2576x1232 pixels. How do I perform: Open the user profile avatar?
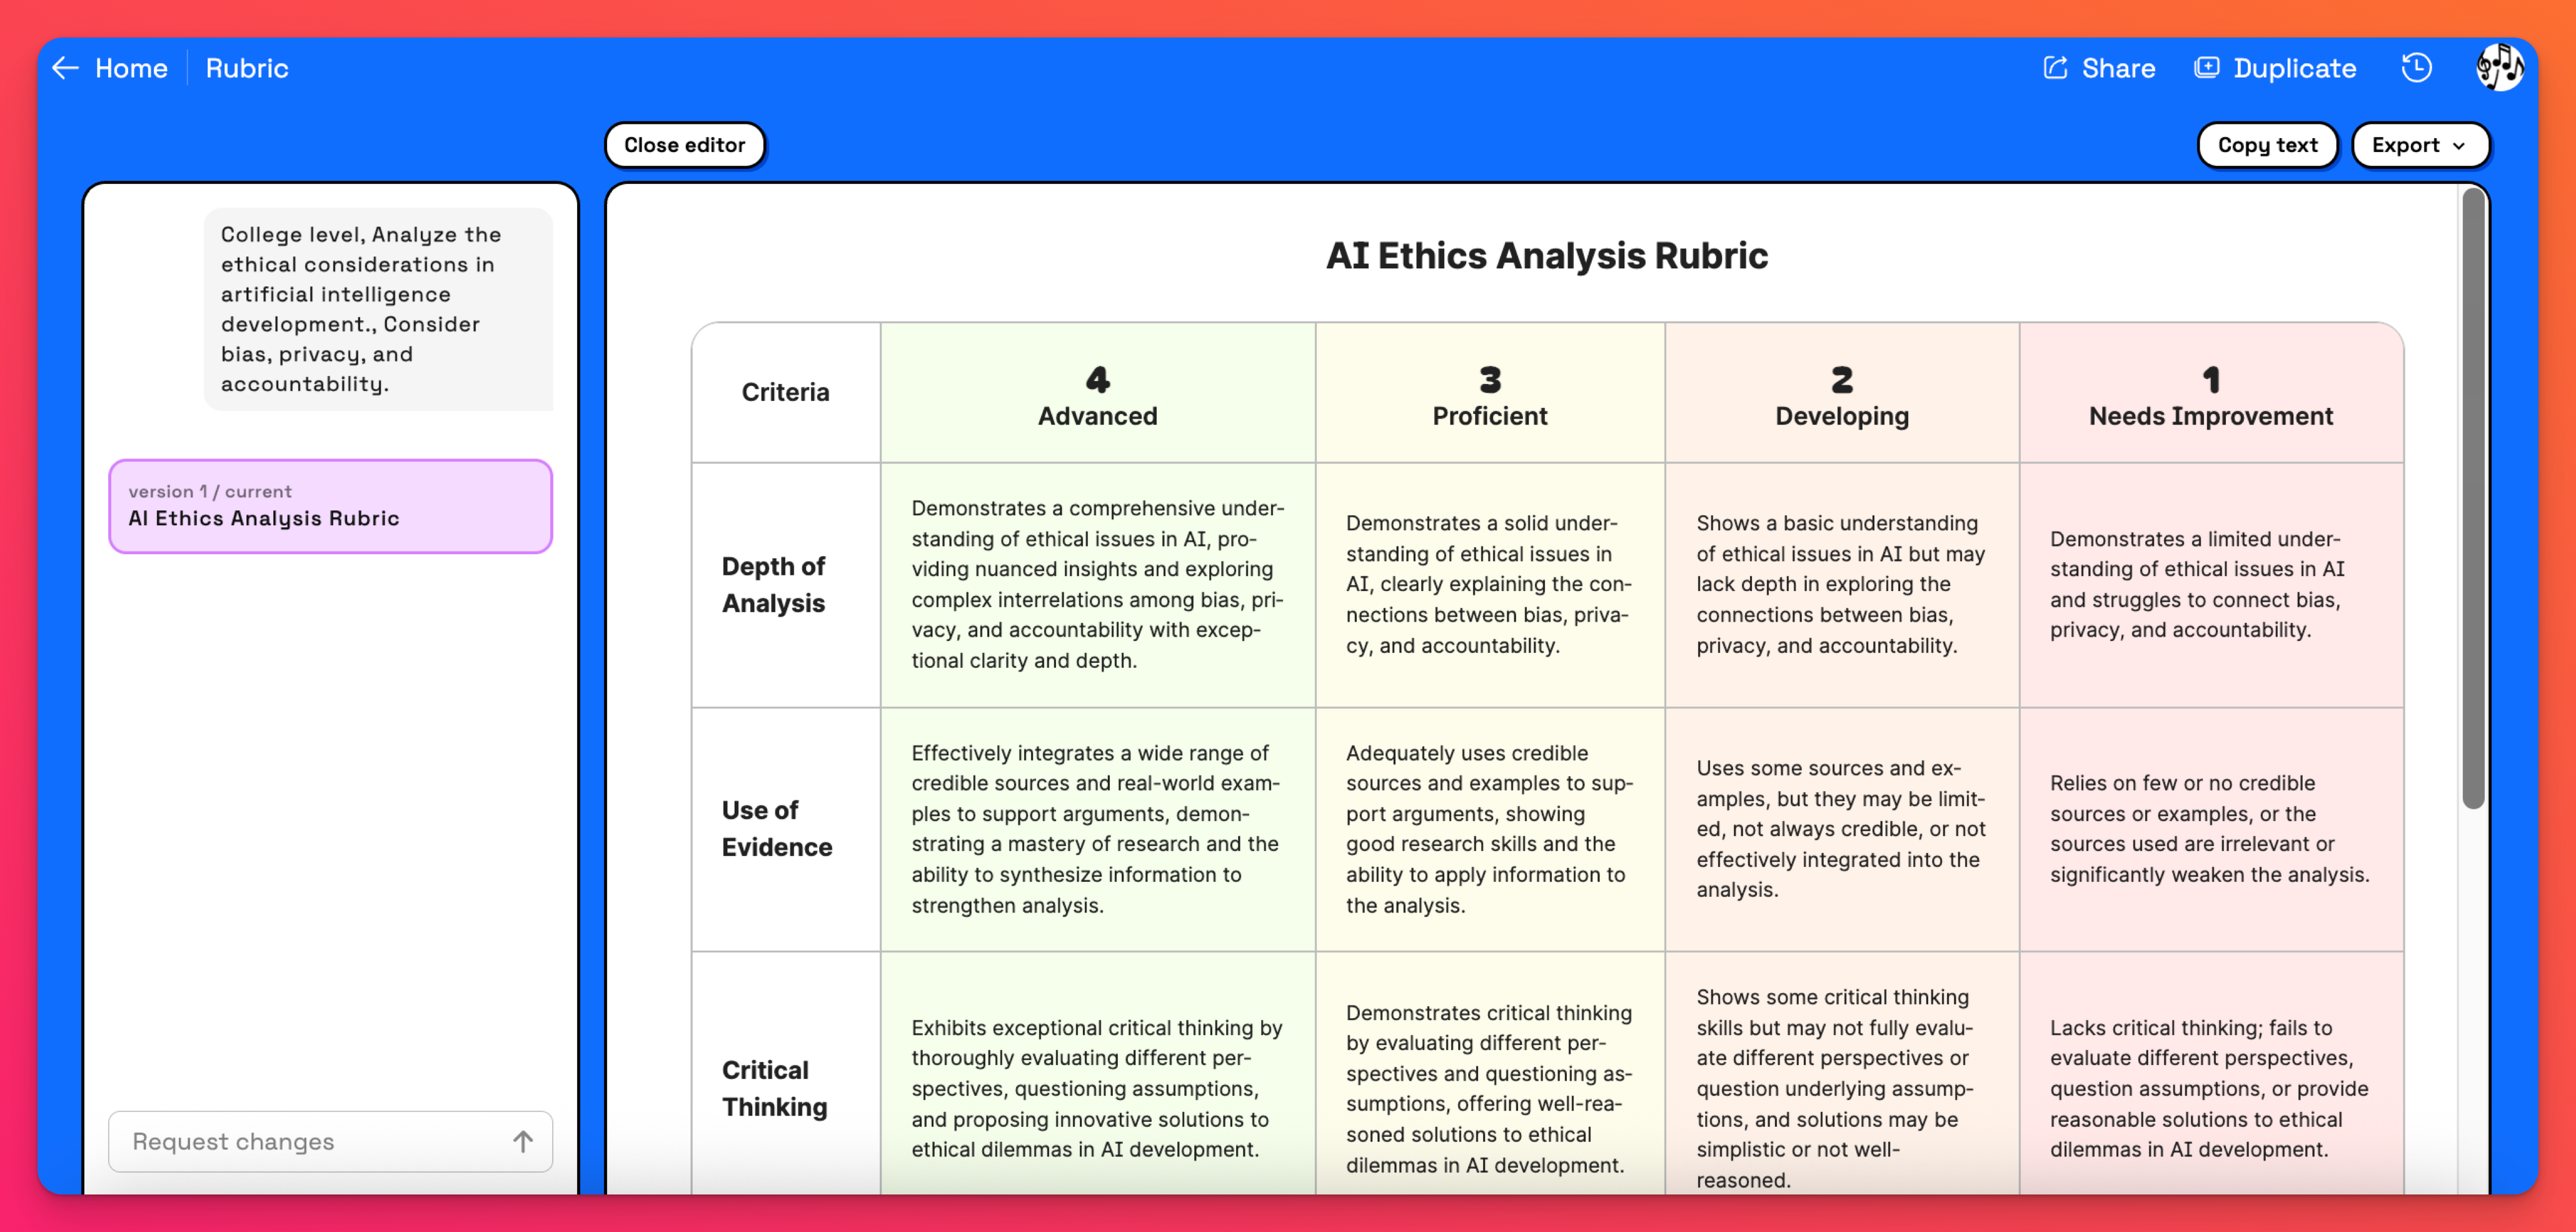pyautogui.click(x=2499, y=68)
